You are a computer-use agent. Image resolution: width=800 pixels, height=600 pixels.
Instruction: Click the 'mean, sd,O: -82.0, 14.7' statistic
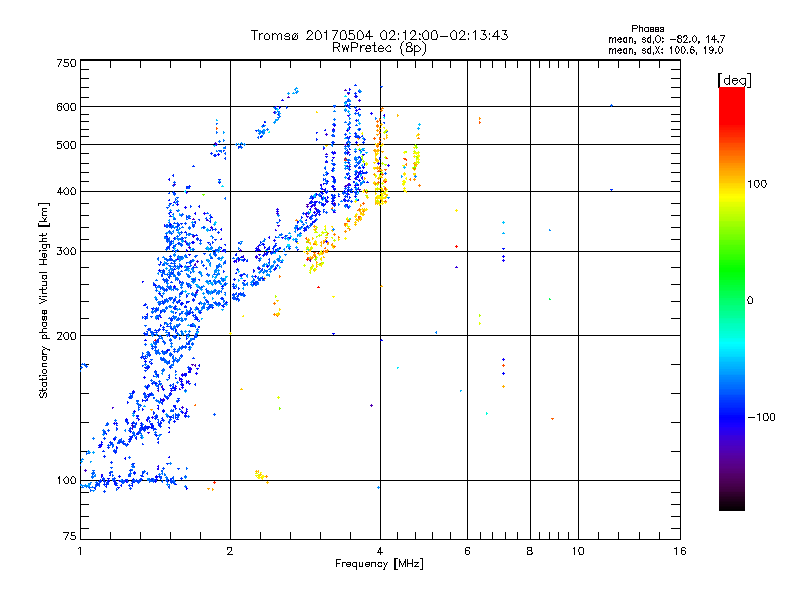666,39
